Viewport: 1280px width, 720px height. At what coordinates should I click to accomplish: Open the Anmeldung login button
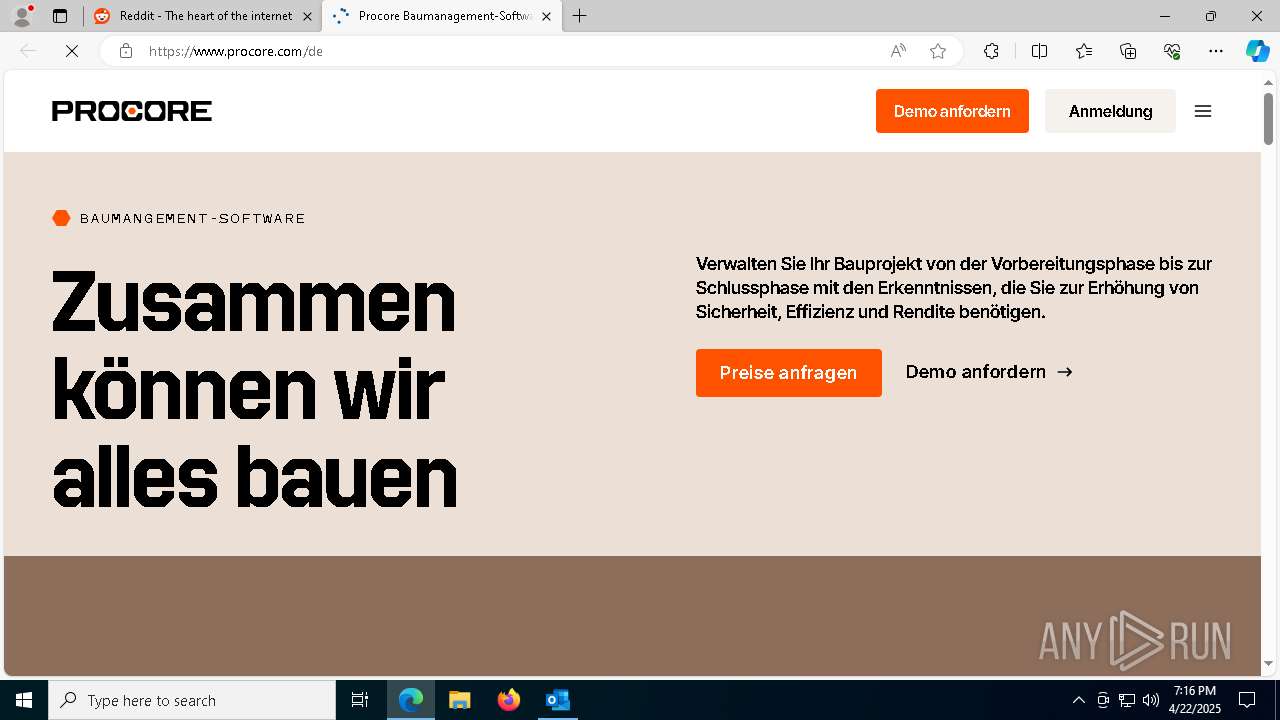(1110, 111)
